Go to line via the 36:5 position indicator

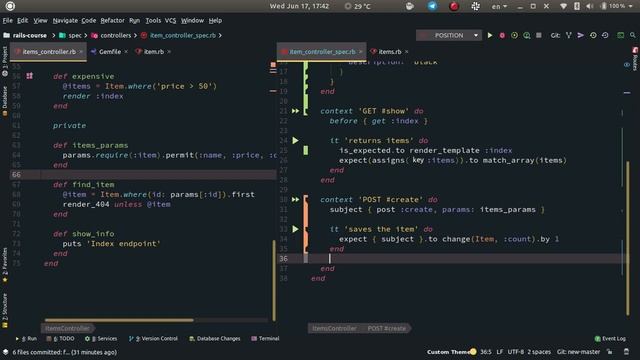tap(486, 352)
